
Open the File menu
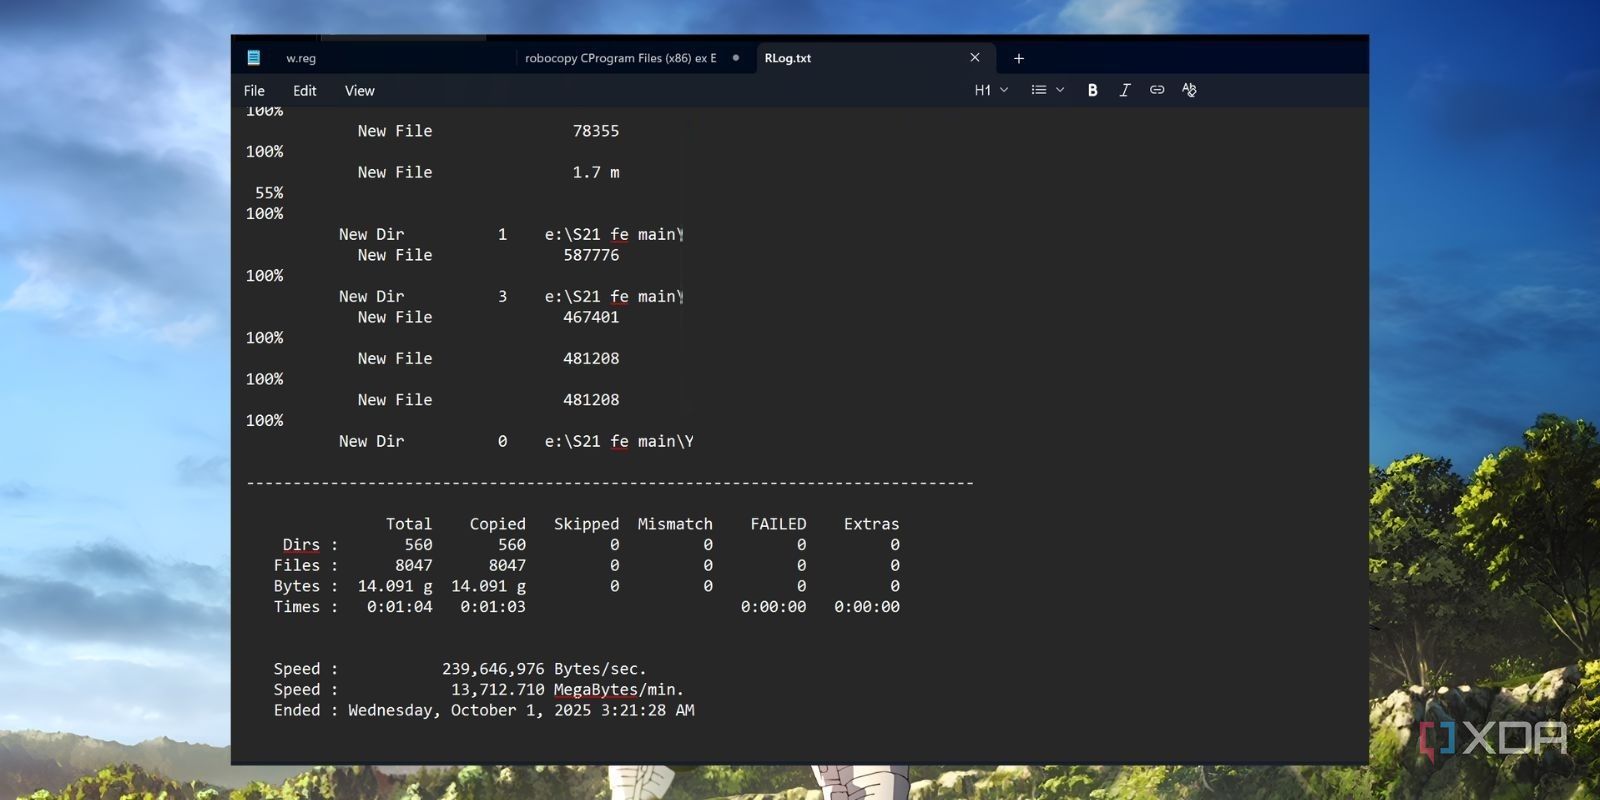point(254,91)
